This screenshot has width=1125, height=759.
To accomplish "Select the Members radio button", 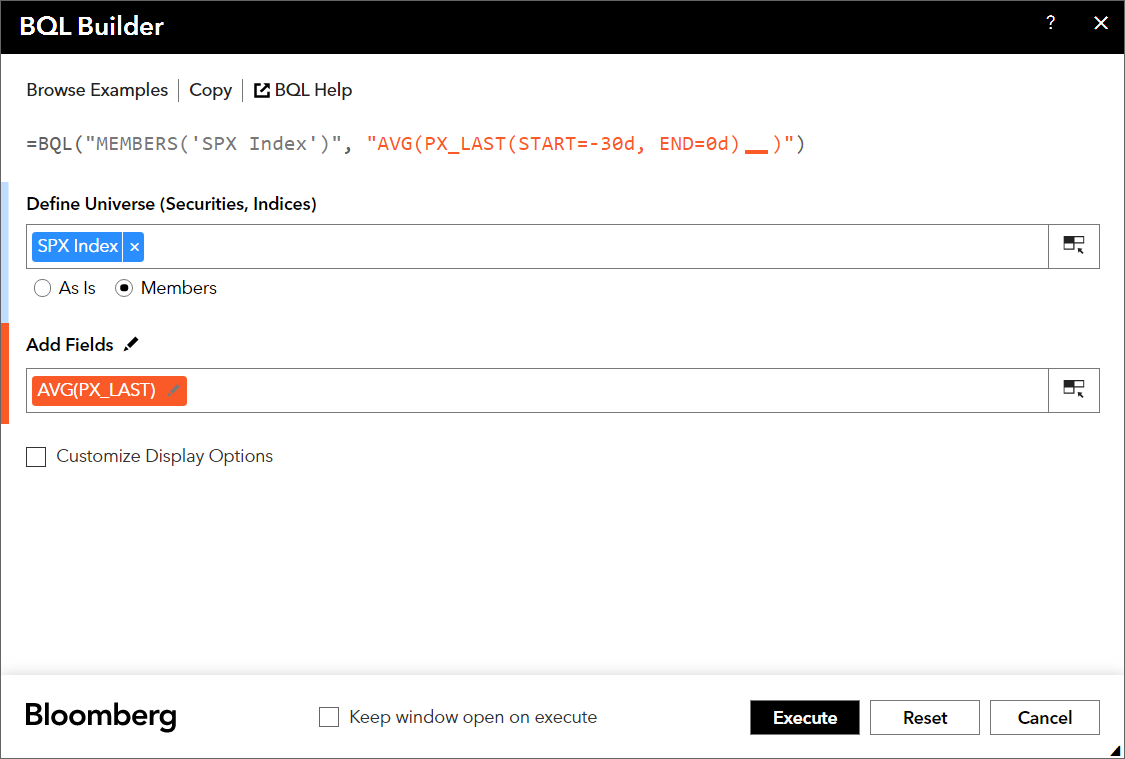I will pos(124,288).
